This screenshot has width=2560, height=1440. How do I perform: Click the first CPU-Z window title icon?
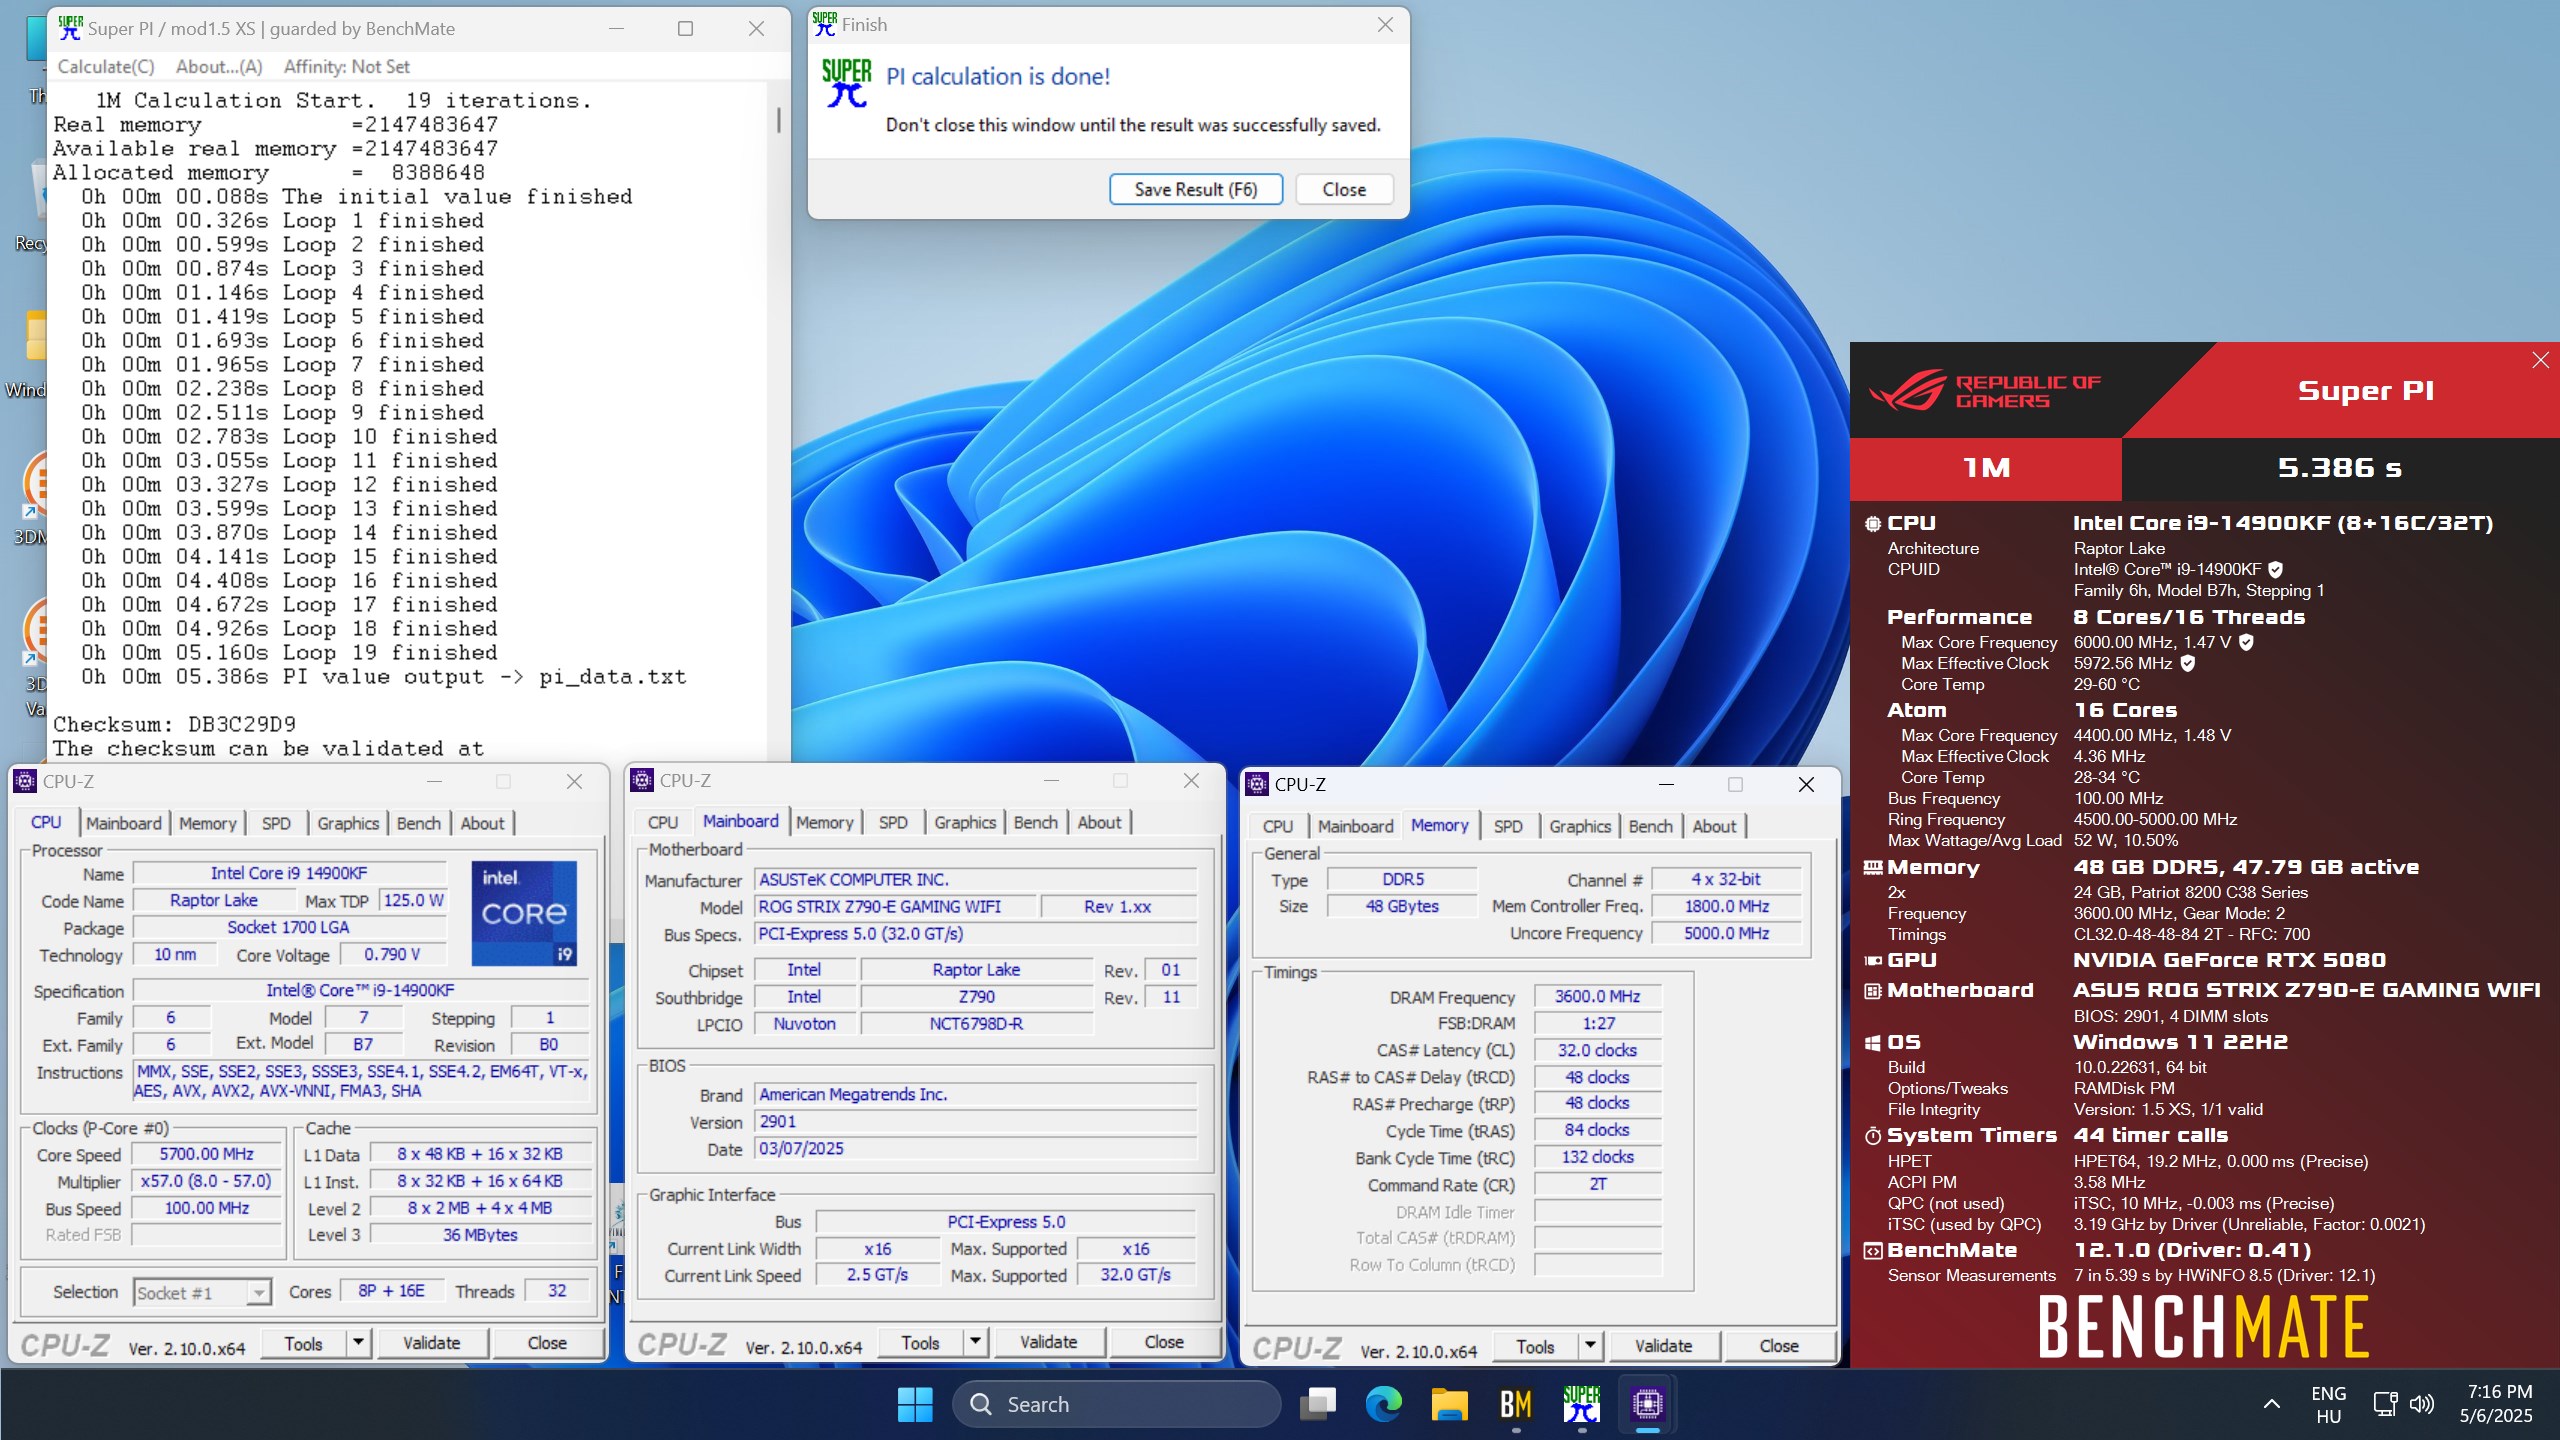coord(26,781)
